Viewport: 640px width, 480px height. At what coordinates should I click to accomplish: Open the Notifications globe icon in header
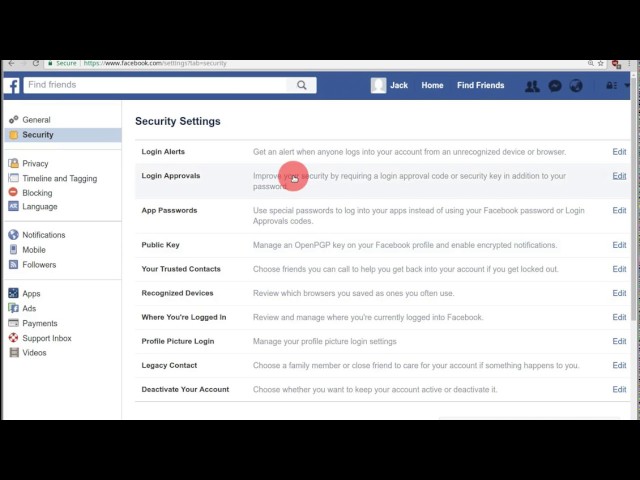[576, 86]
